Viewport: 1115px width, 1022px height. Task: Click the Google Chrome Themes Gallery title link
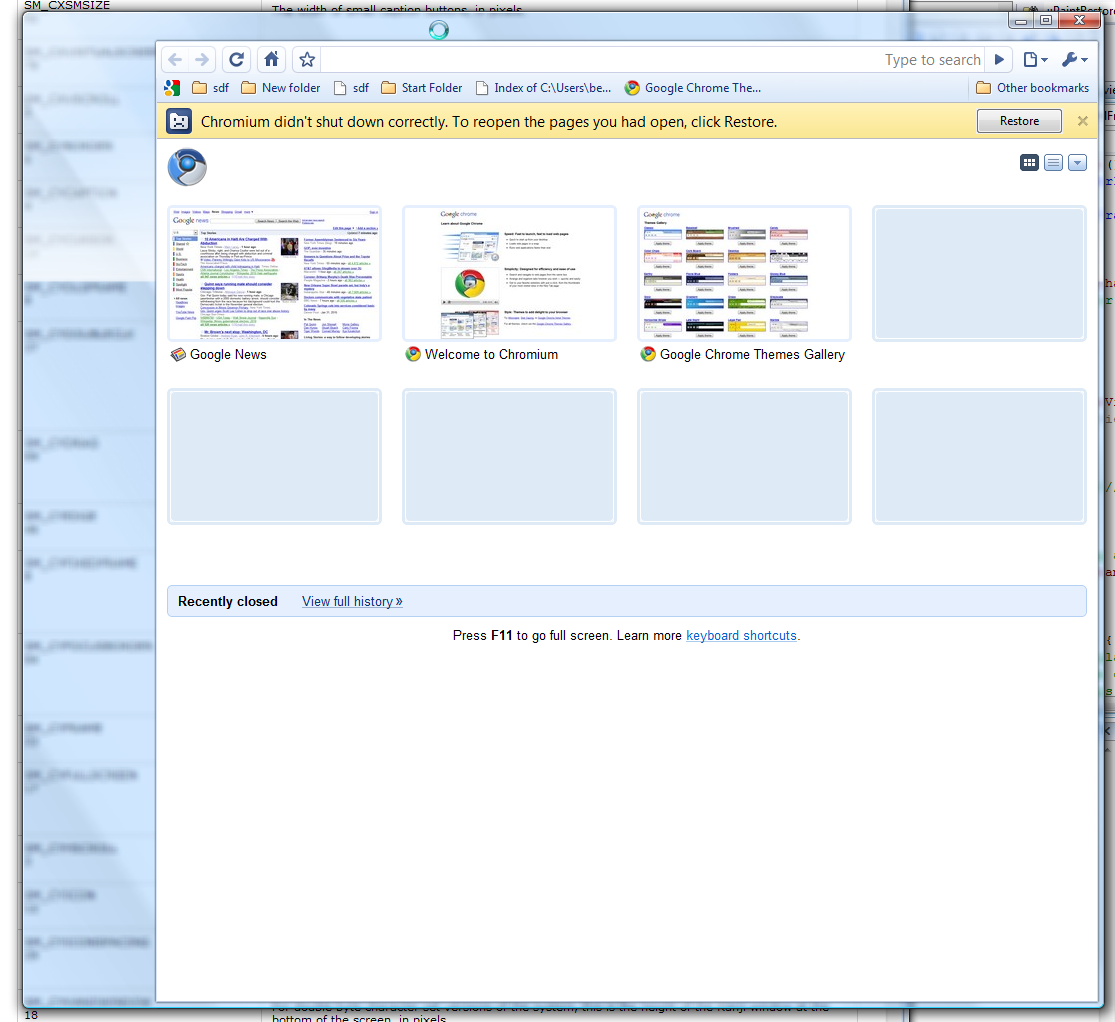pyautogui.click(x=752, y=354)
